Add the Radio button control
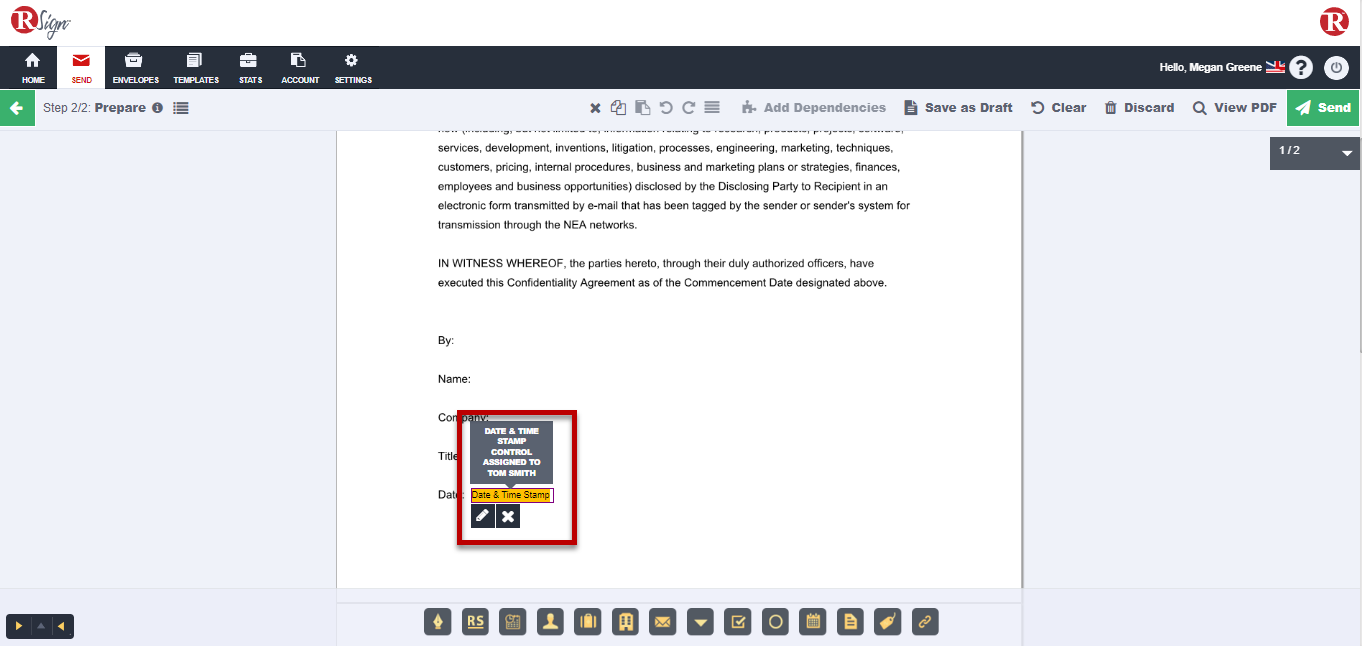Image resolution: width=1362 pixels, height=646 pixels. tap(775, 622)
